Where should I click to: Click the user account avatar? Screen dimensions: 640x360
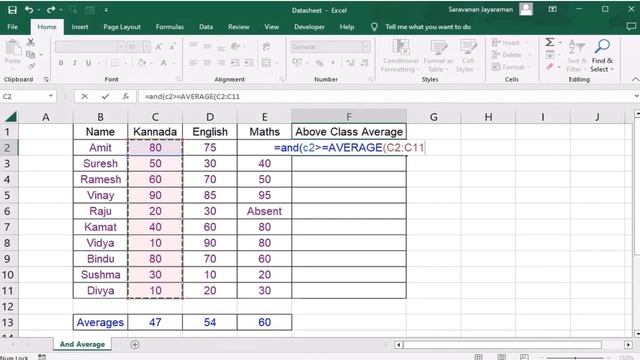click(526, 9)
